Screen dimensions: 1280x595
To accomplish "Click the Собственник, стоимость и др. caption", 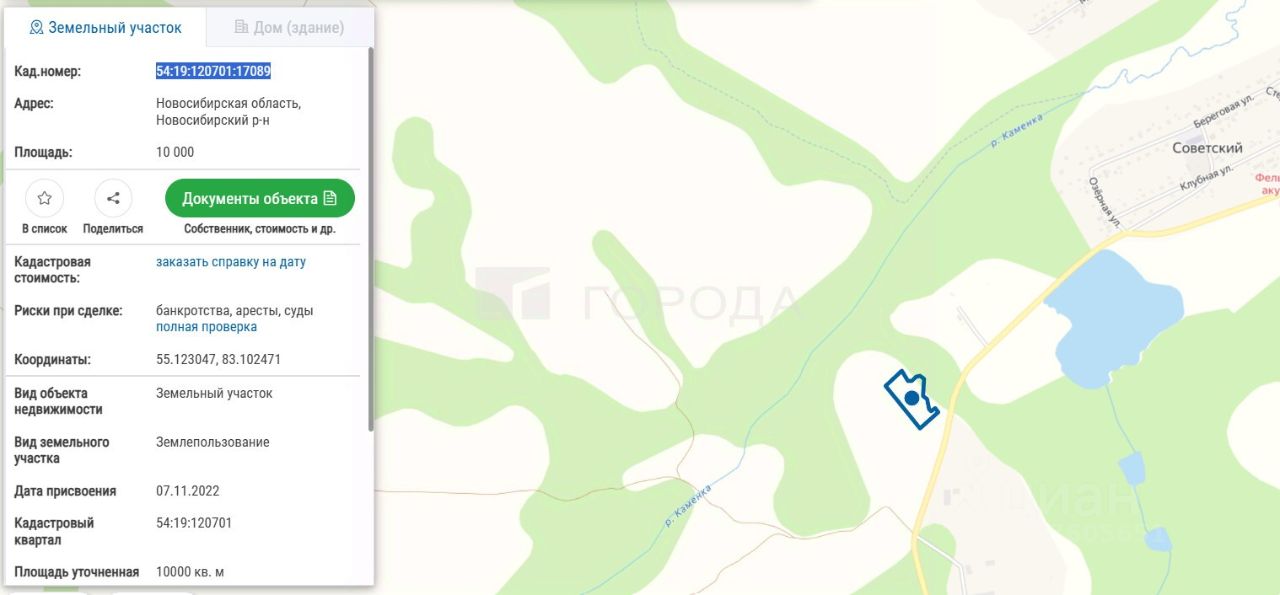I will [260, 229].
